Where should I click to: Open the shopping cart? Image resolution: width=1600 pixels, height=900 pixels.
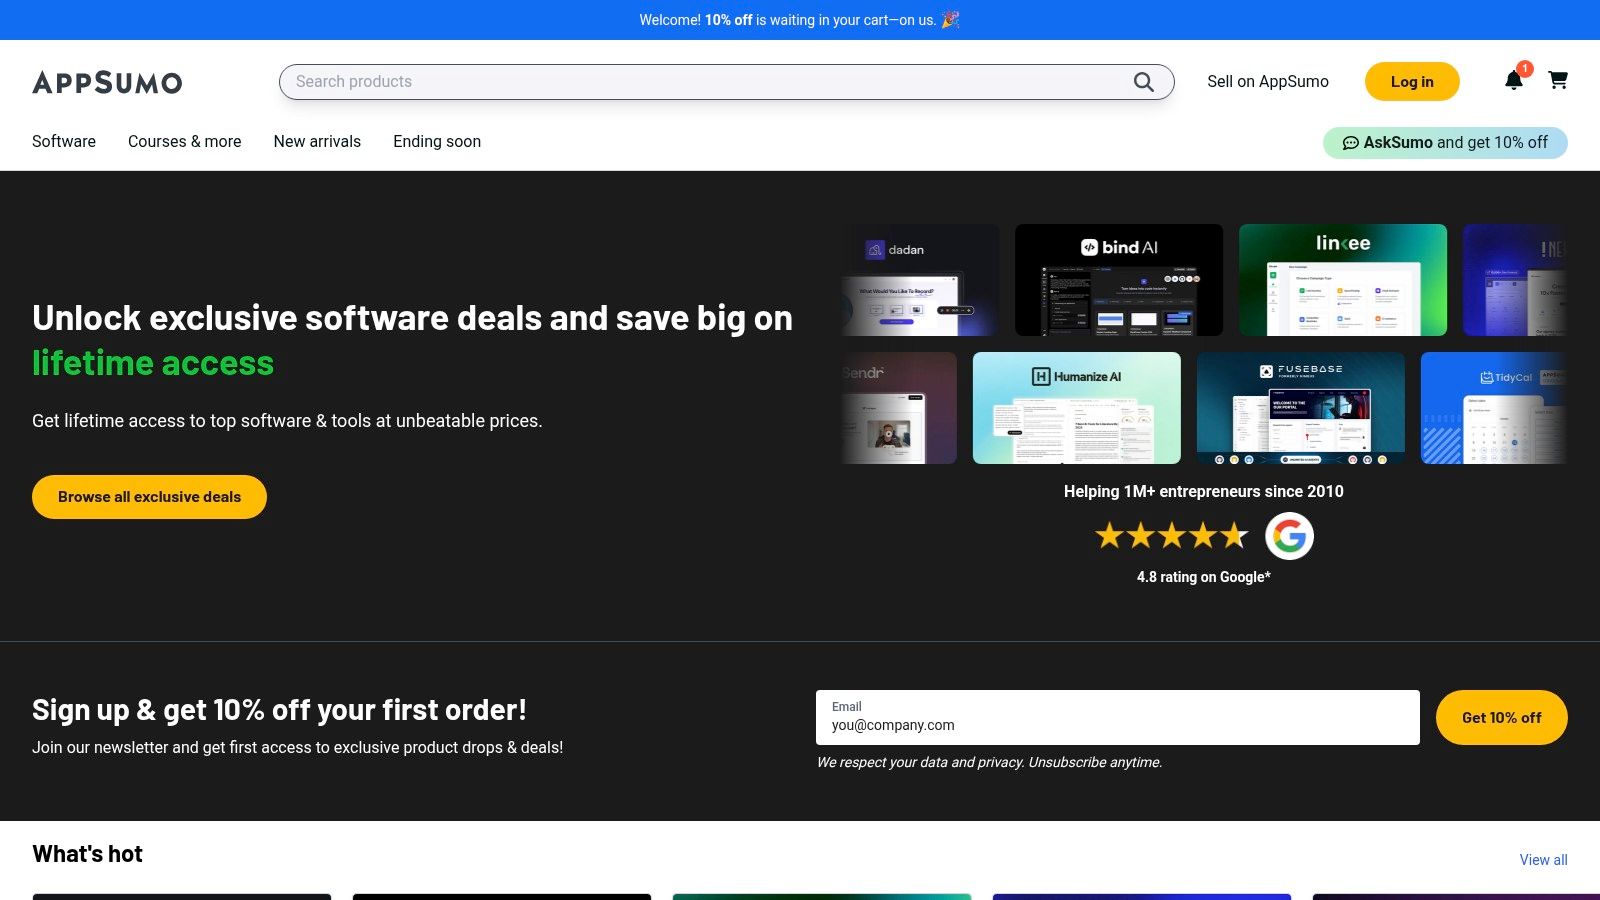(x=1558, y=80)
